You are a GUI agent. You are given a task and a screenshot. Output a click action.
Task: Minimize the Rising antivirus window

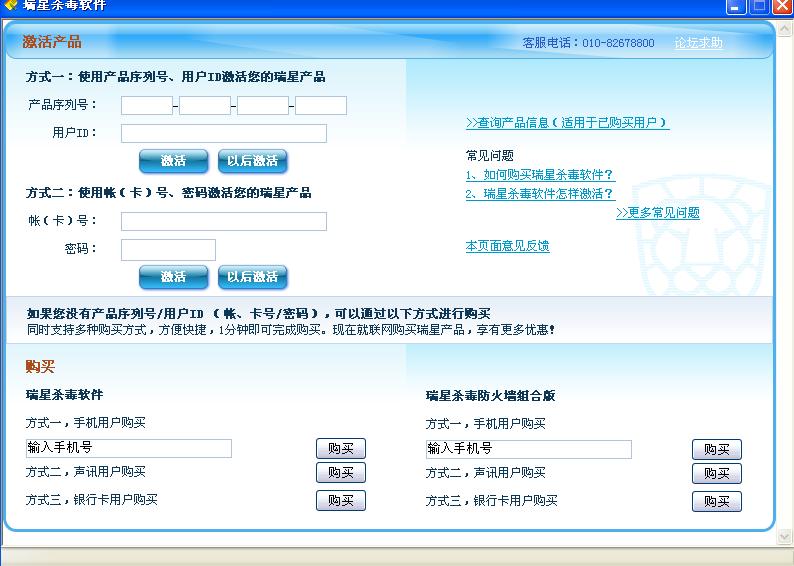pos(736,6)
